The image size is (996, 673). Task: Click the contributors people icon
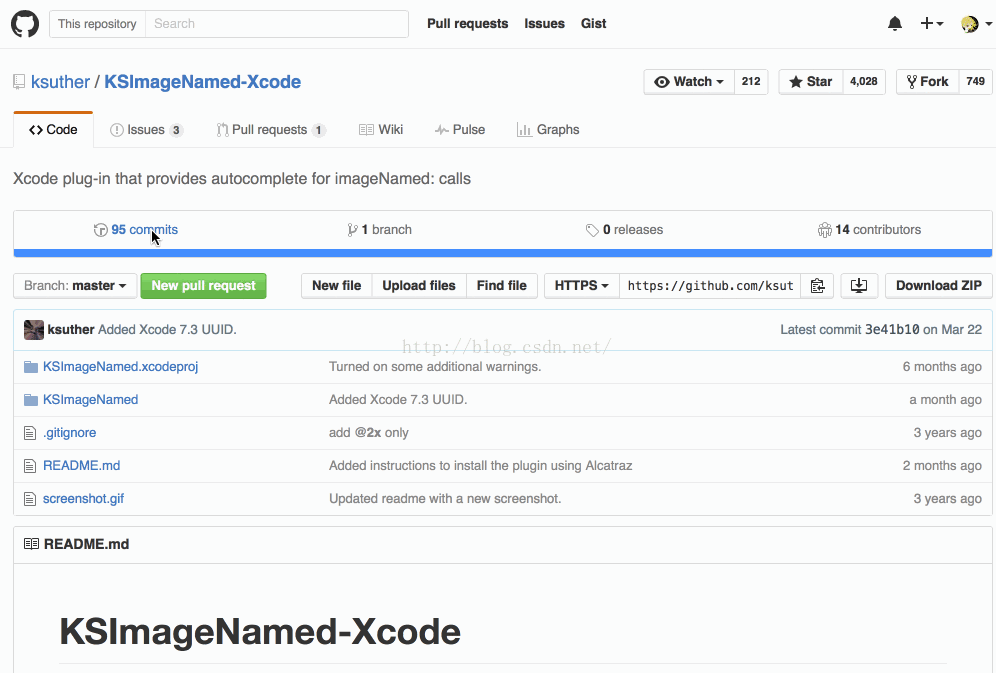824,230
